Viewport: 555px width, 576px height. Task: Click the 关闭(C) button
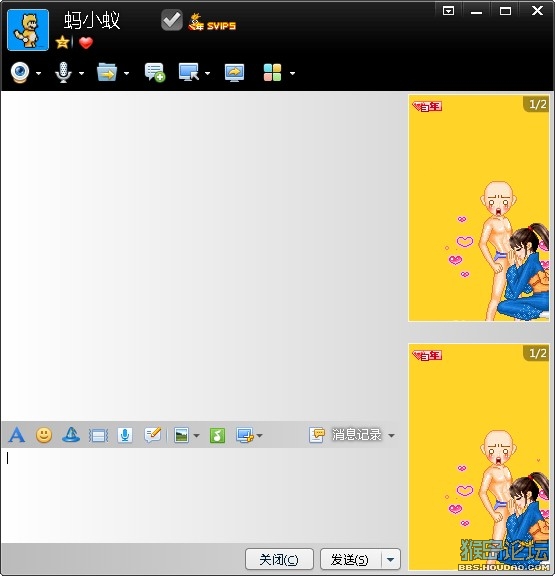pos(279,560)
